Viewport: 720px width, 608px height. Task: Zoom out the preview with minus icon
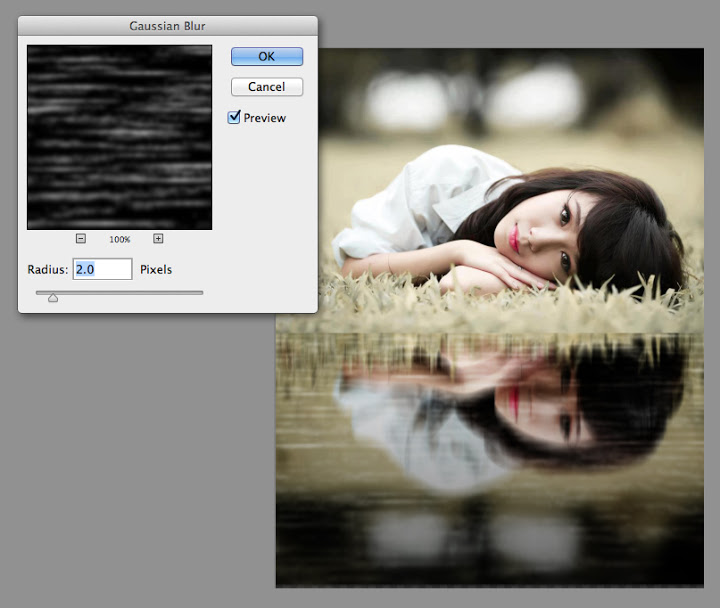click(81, 239)
